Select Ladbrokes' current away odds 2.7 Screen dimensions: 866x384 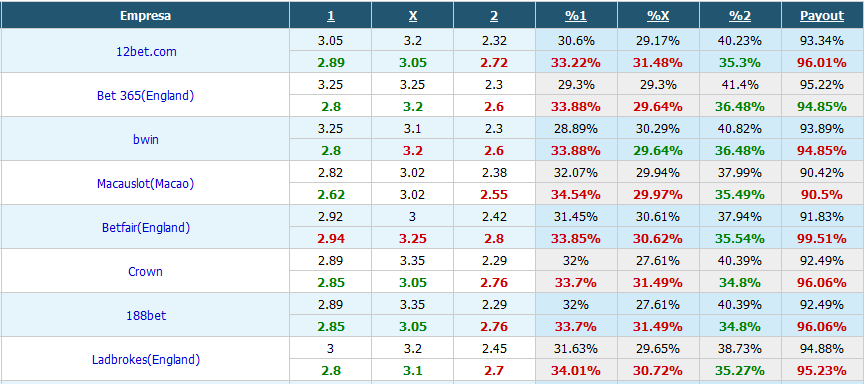[x=494, y=371]
